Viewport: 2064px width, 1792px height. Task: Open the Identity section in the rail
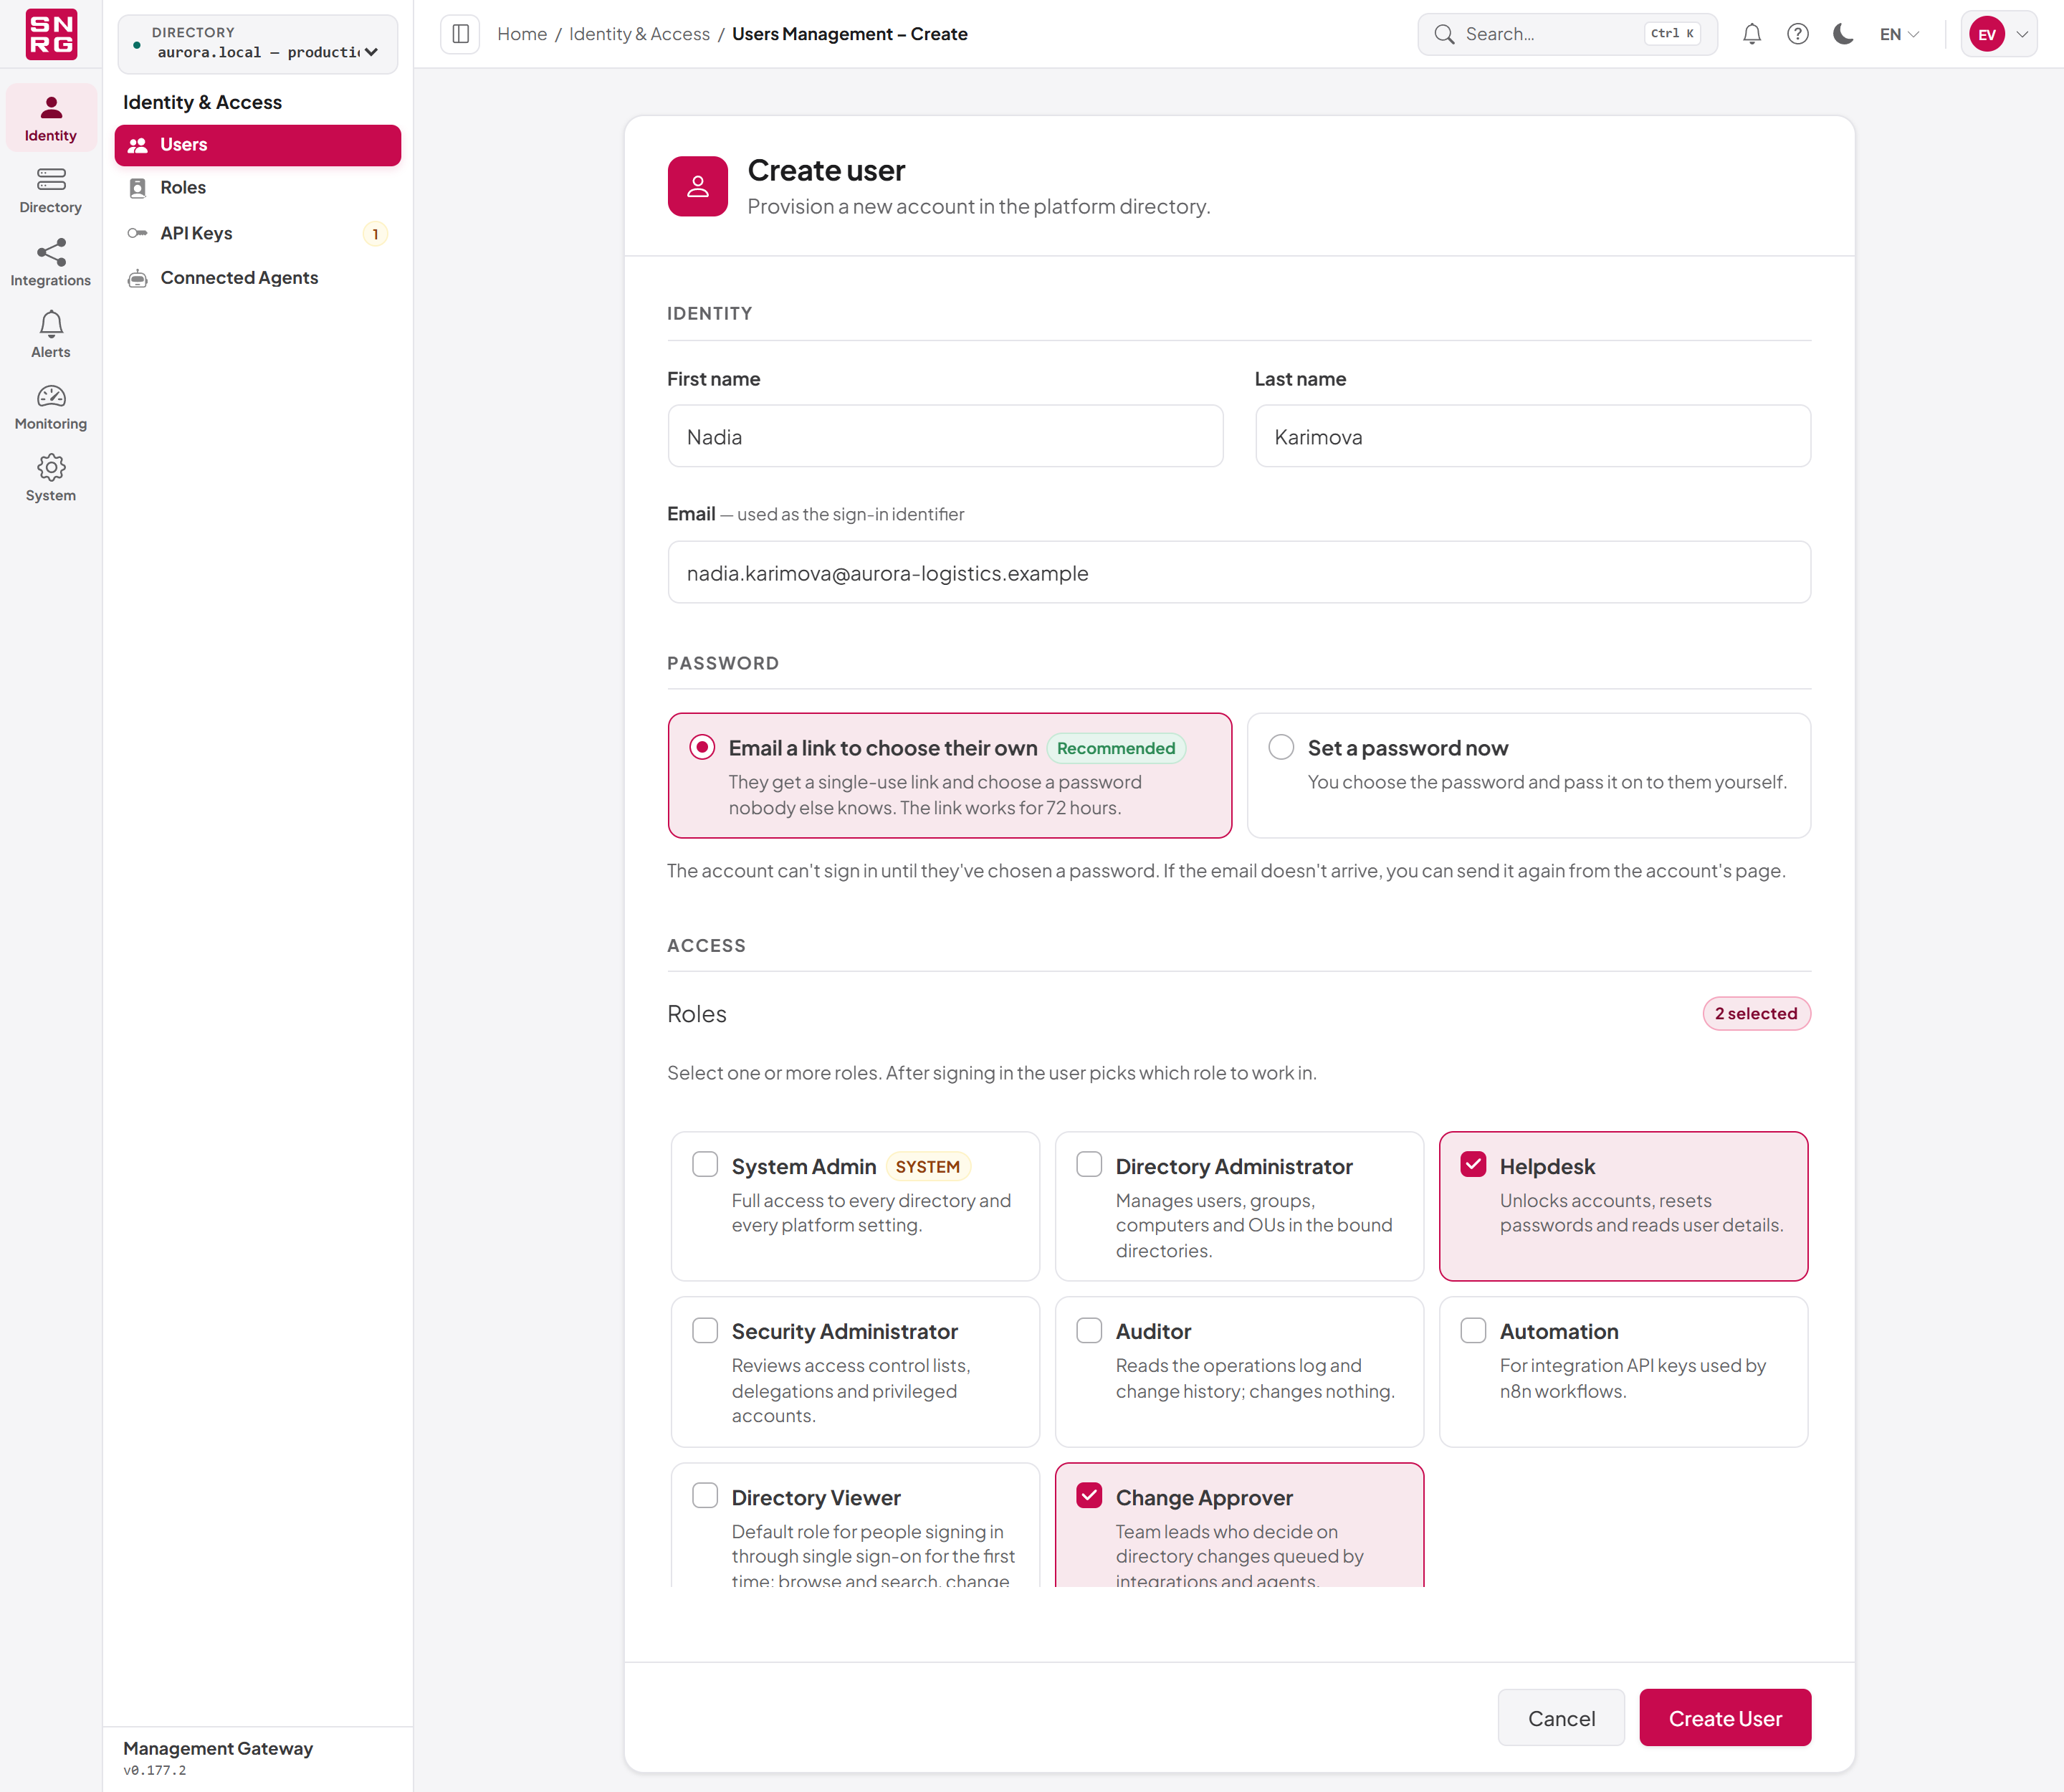click(x=51, y=118)
